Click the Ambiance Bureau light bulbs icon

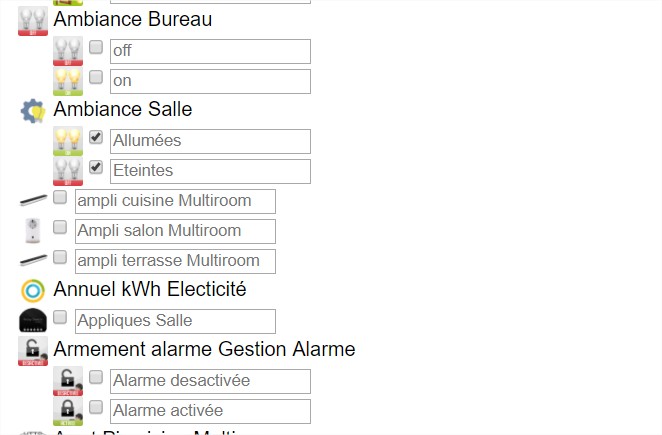[33, 20]
